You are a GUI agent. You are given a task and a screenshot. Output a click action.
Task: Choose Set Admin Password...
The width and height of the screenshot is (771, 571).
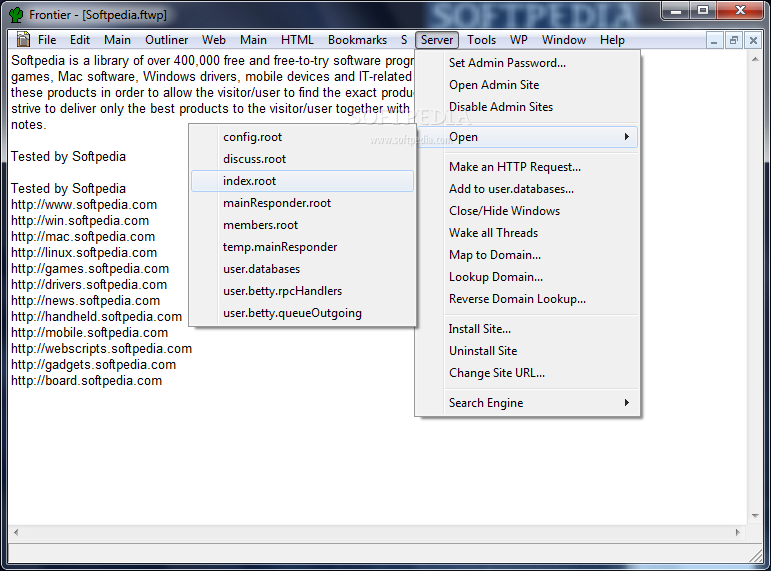527,63
